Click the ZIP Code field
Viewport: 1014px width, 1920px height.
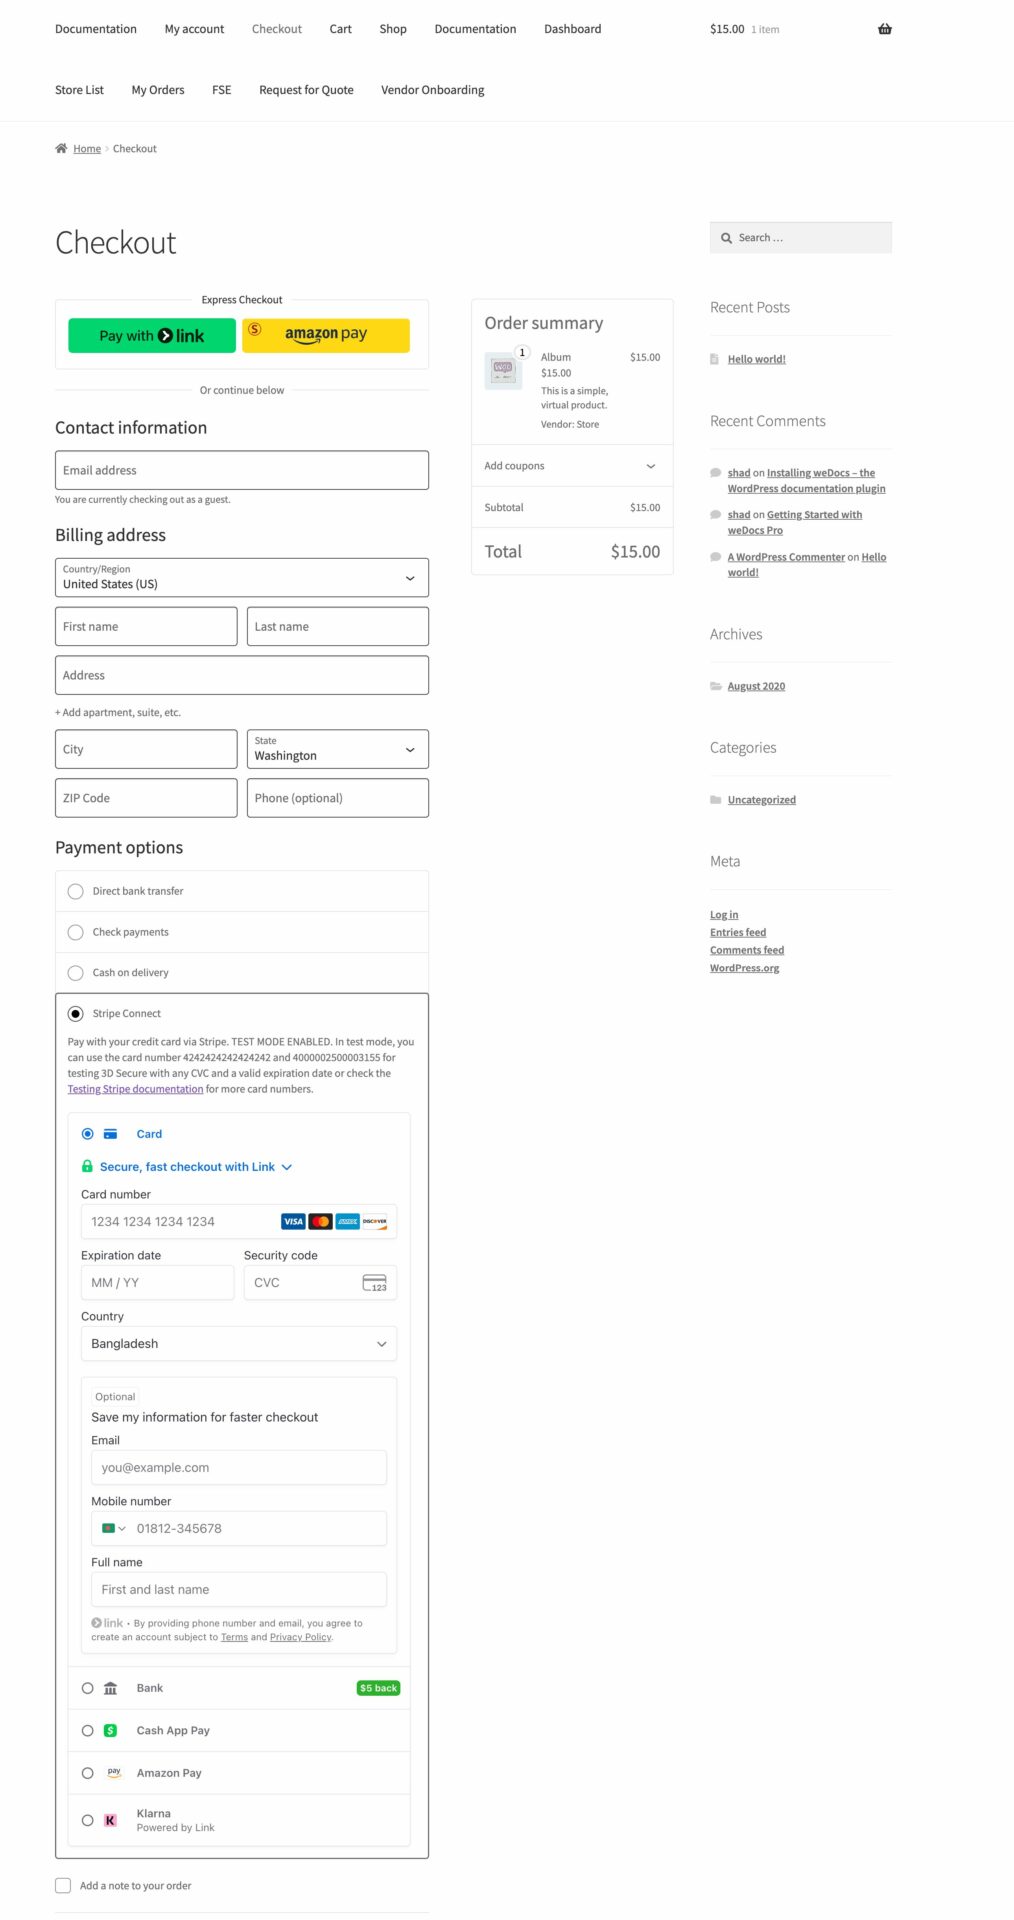pos(146,798)
